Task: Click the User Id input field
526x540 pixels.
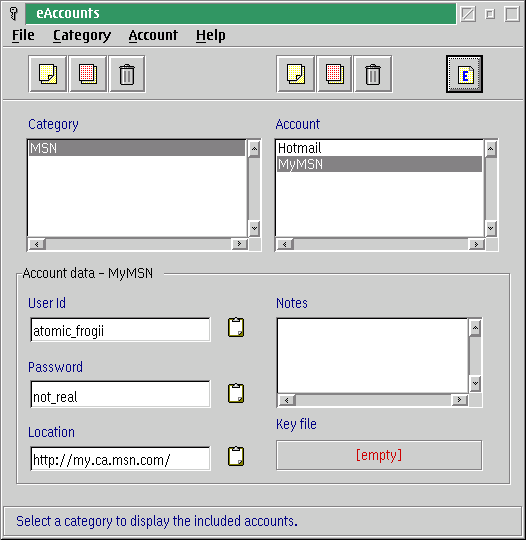Action: pyautogui.click(x=120, y=330)
